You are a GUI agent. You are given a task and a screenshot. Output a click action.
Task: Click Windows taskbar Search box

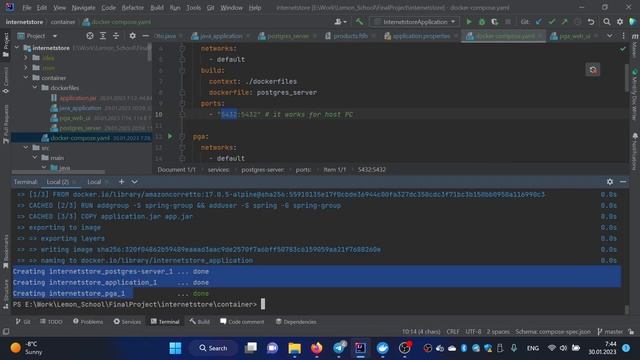[213, 348]
